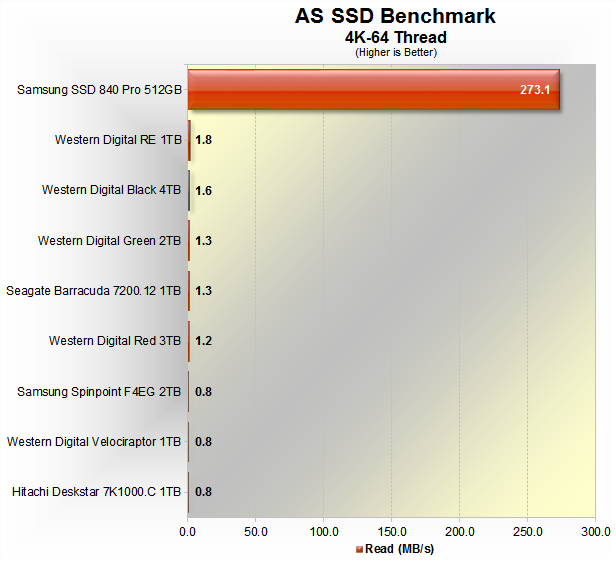Click the 1.6 value for WD Black
Screen dimensions: 616x561
point(204,191)
